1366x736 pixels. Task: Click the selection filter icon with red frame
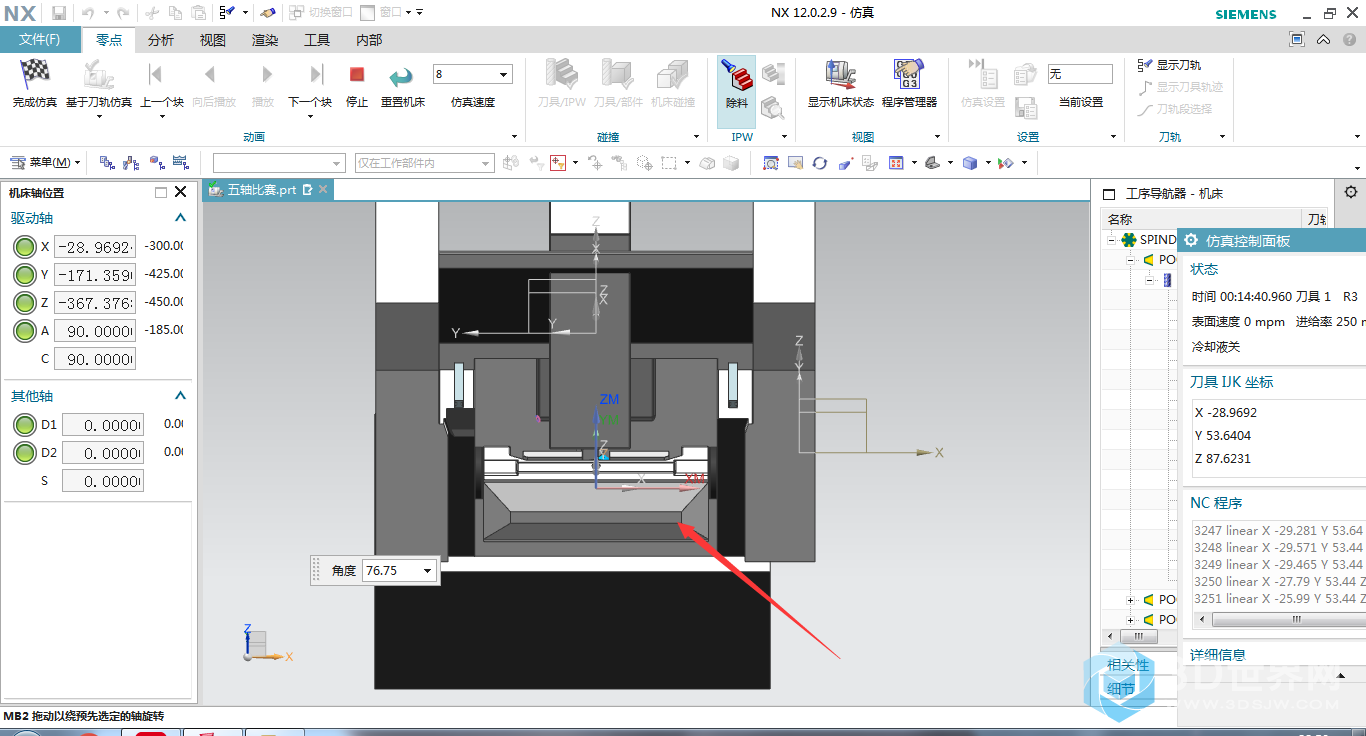click(557, 163)
